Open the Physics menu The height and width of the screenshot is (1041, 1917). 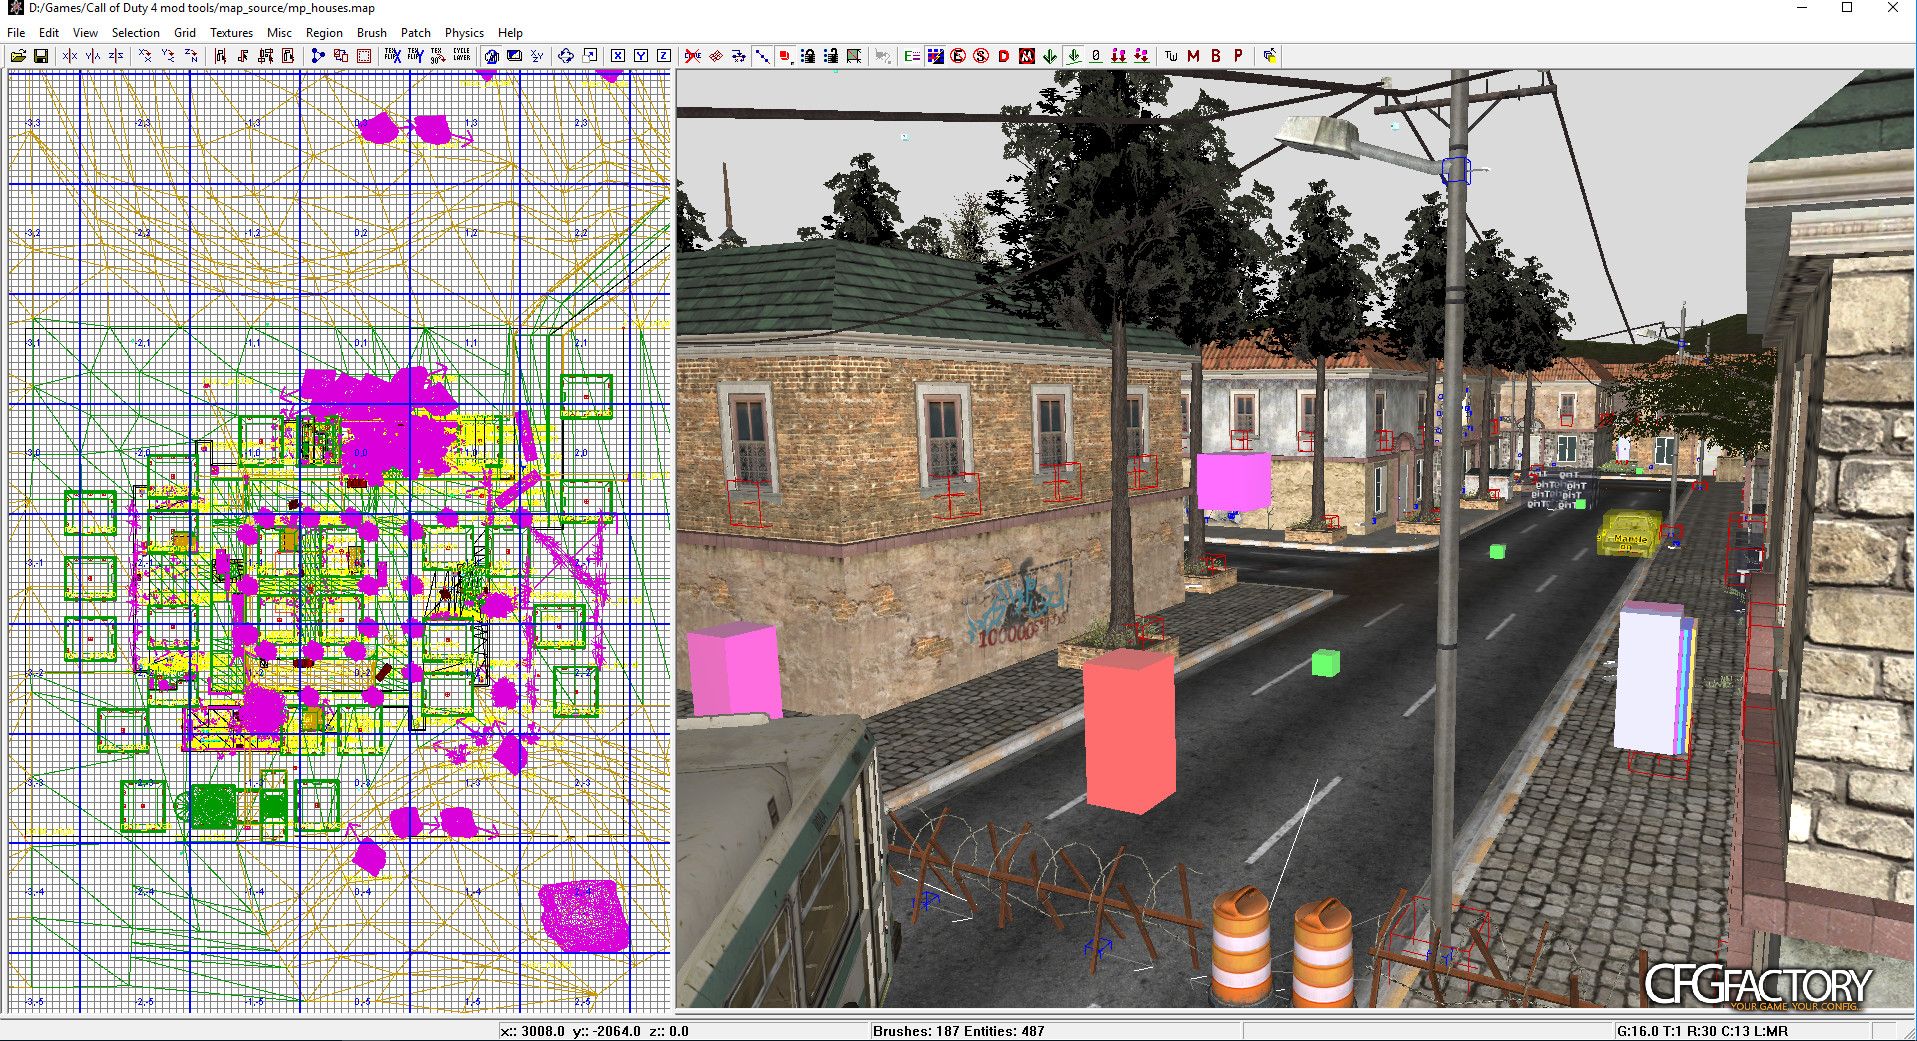tap(464, 33)
